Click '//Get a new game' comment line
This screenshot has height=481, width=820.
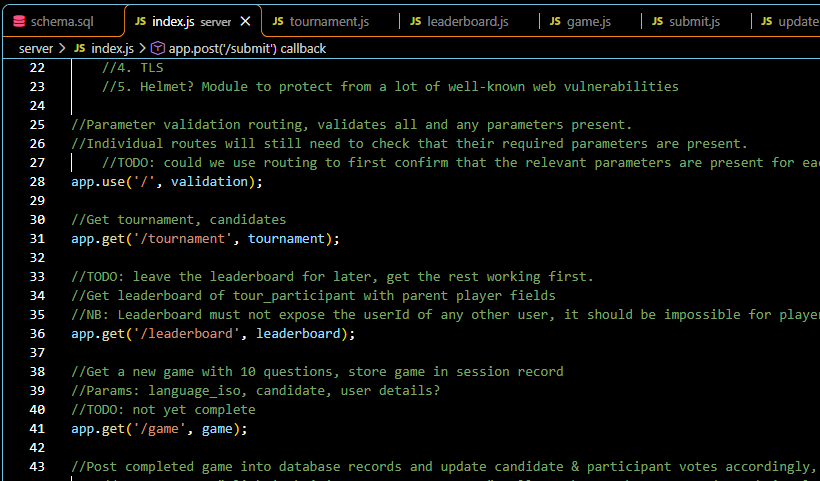click(317, 372)
